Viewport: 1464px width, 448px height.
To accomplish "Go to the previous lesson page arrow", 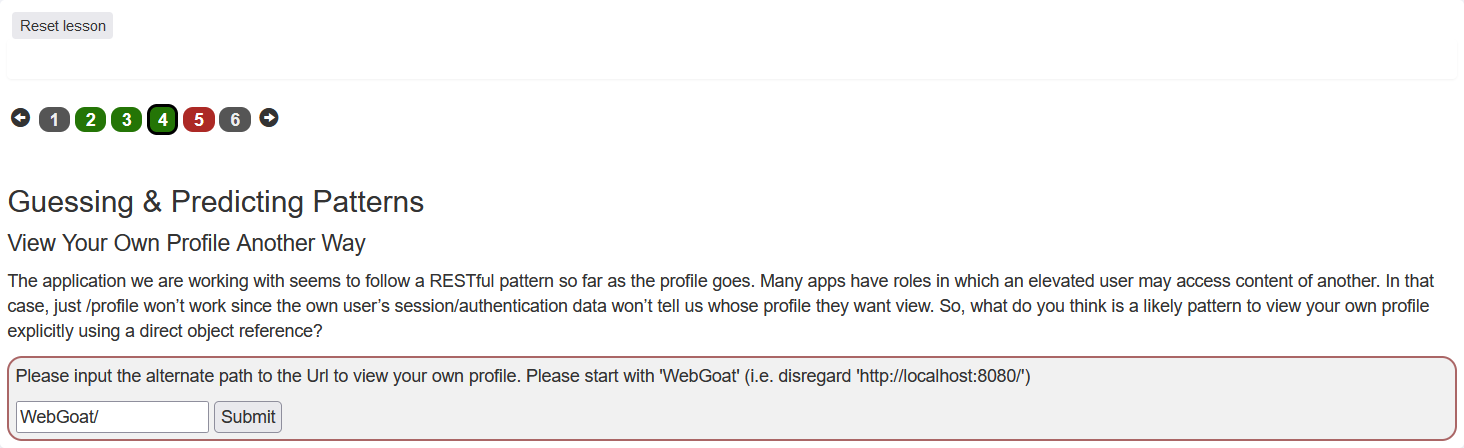I will click(x=20, y=118).
